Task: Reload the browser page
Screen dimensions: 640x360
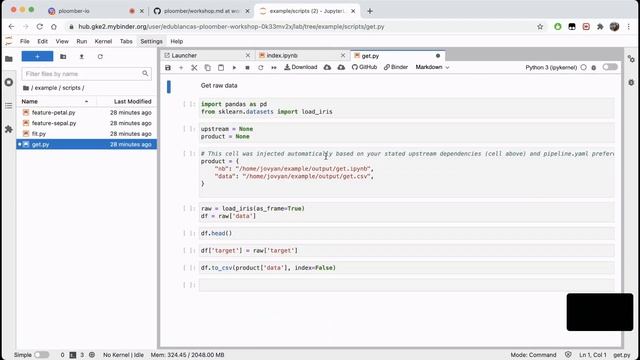Action: pyautogui.click(x=40, y=27)
